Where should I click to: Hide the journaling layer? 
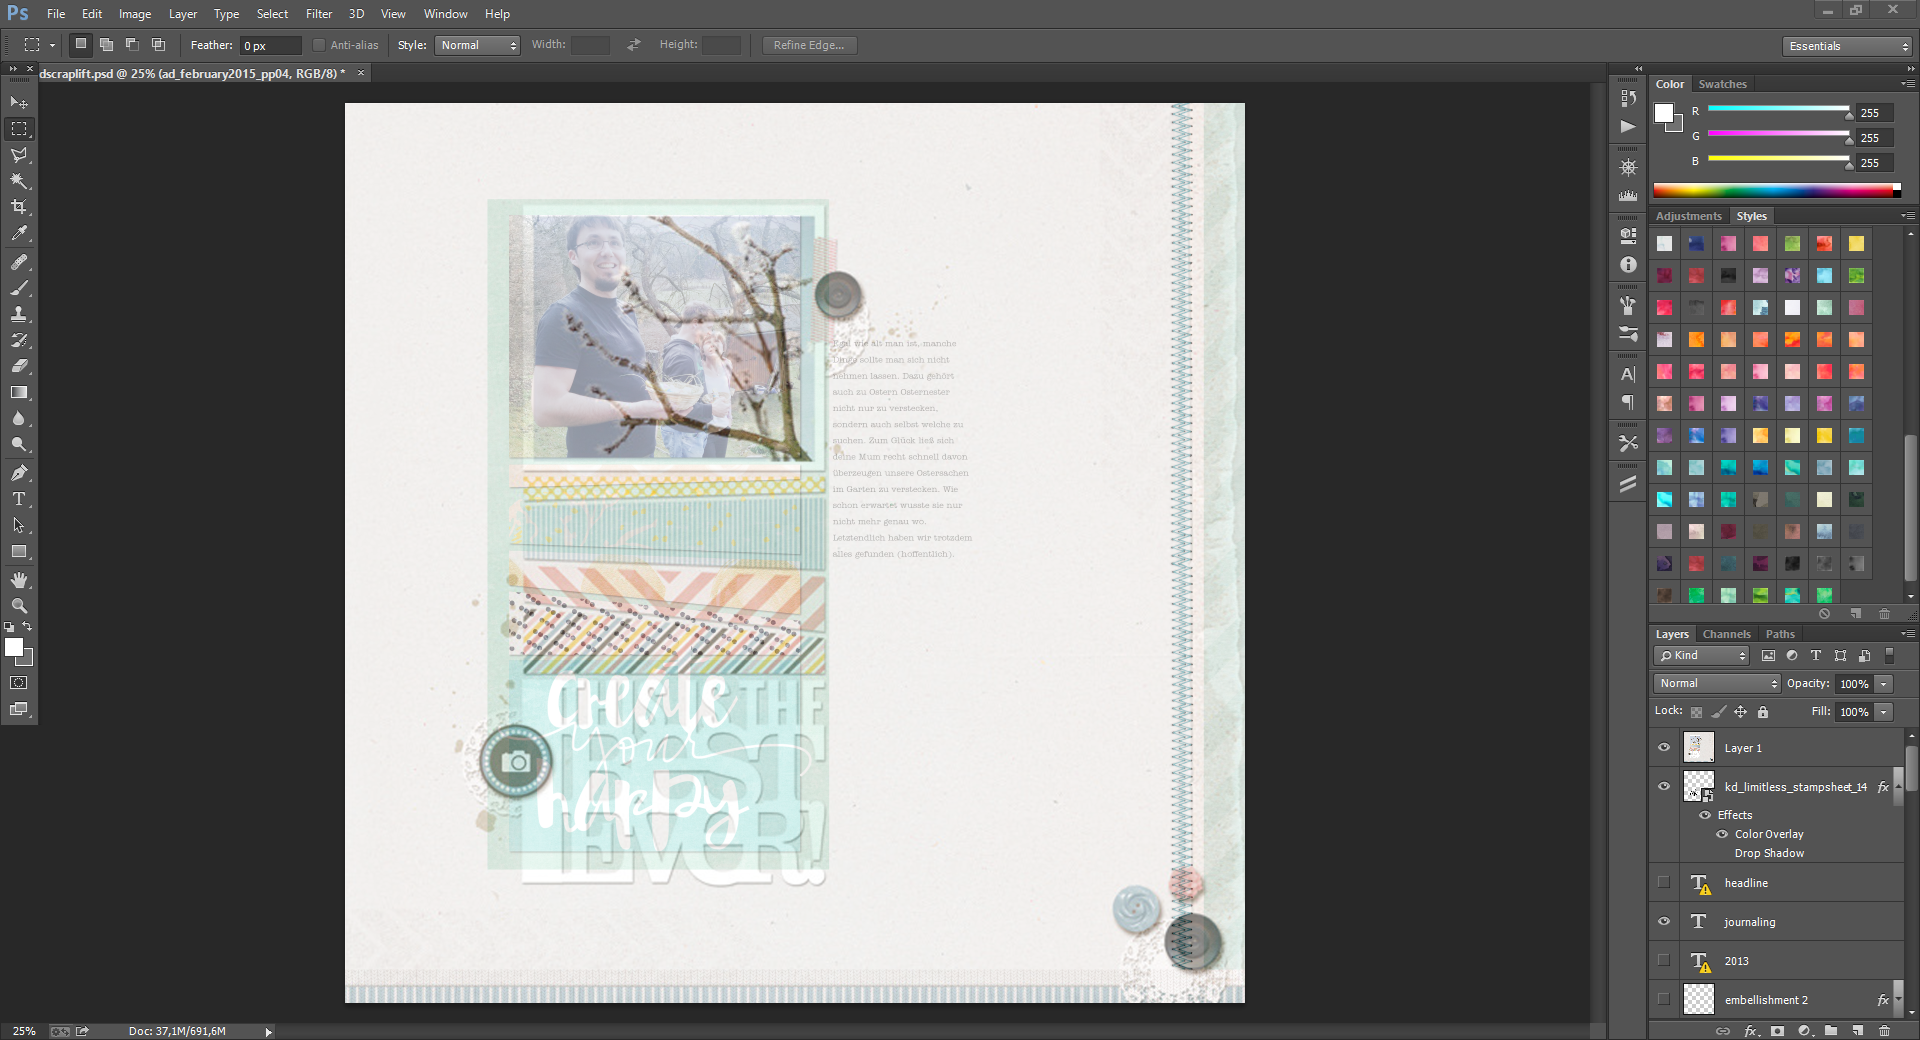(x=1664, y=921)
